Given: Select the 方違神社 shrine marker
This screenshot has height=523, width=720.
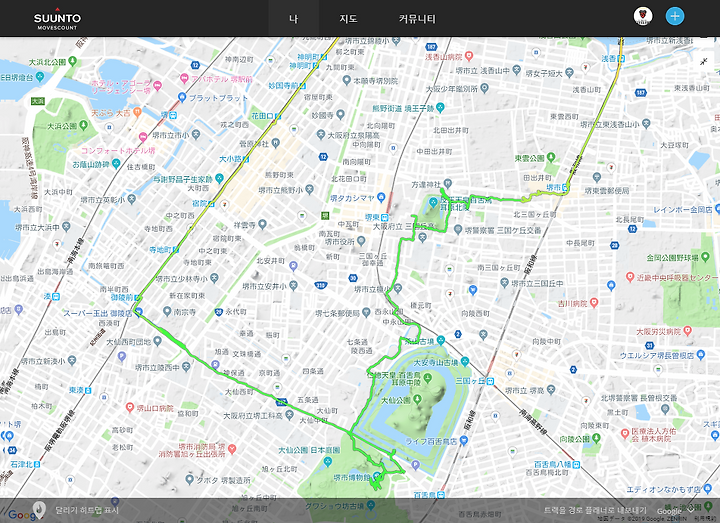Looking at the screenshot, I should tap(447, 184).
